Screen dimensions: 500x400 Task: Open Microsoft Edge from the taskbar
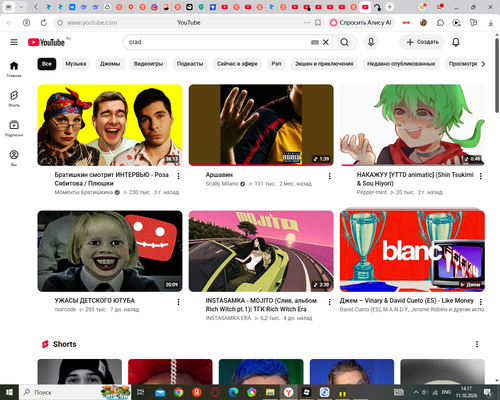[233, 392]
